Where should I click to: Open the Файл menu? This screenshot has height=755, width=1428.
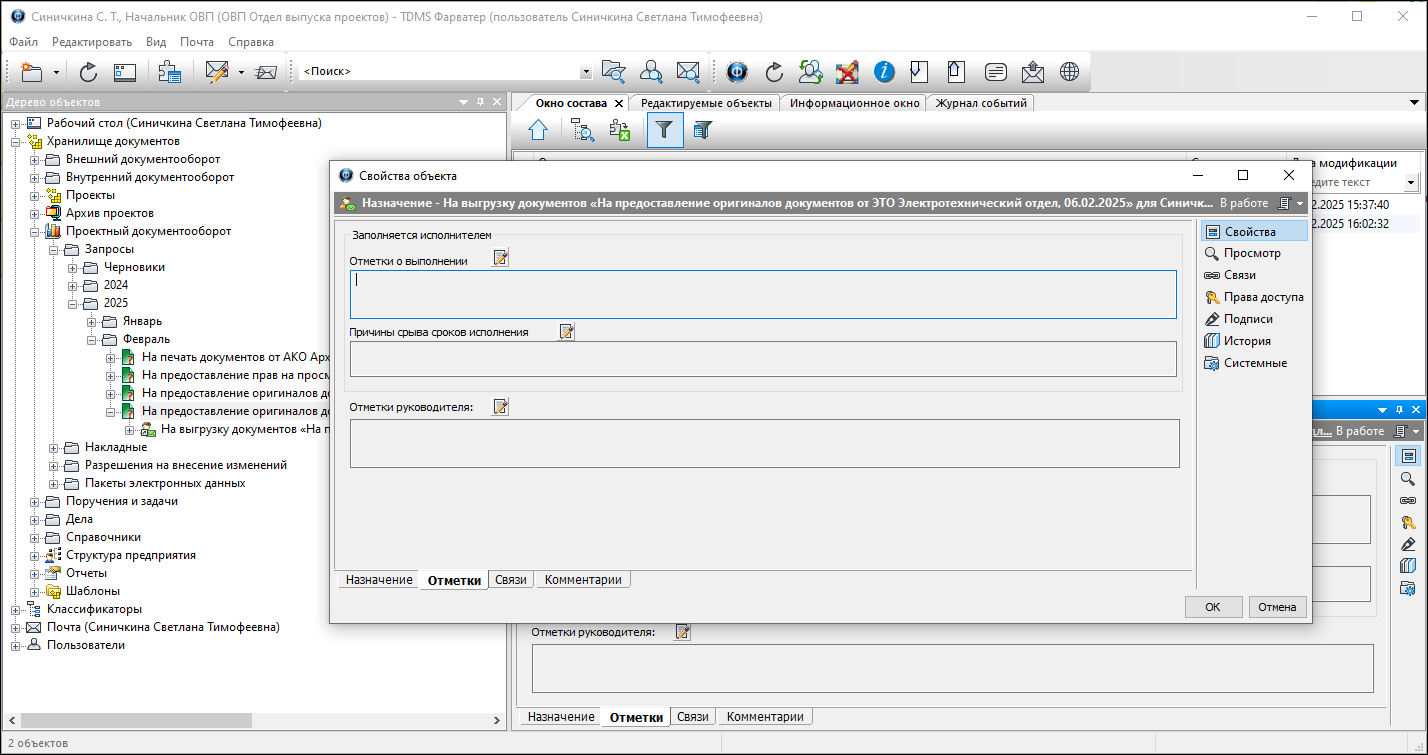[x=24, y=42]
